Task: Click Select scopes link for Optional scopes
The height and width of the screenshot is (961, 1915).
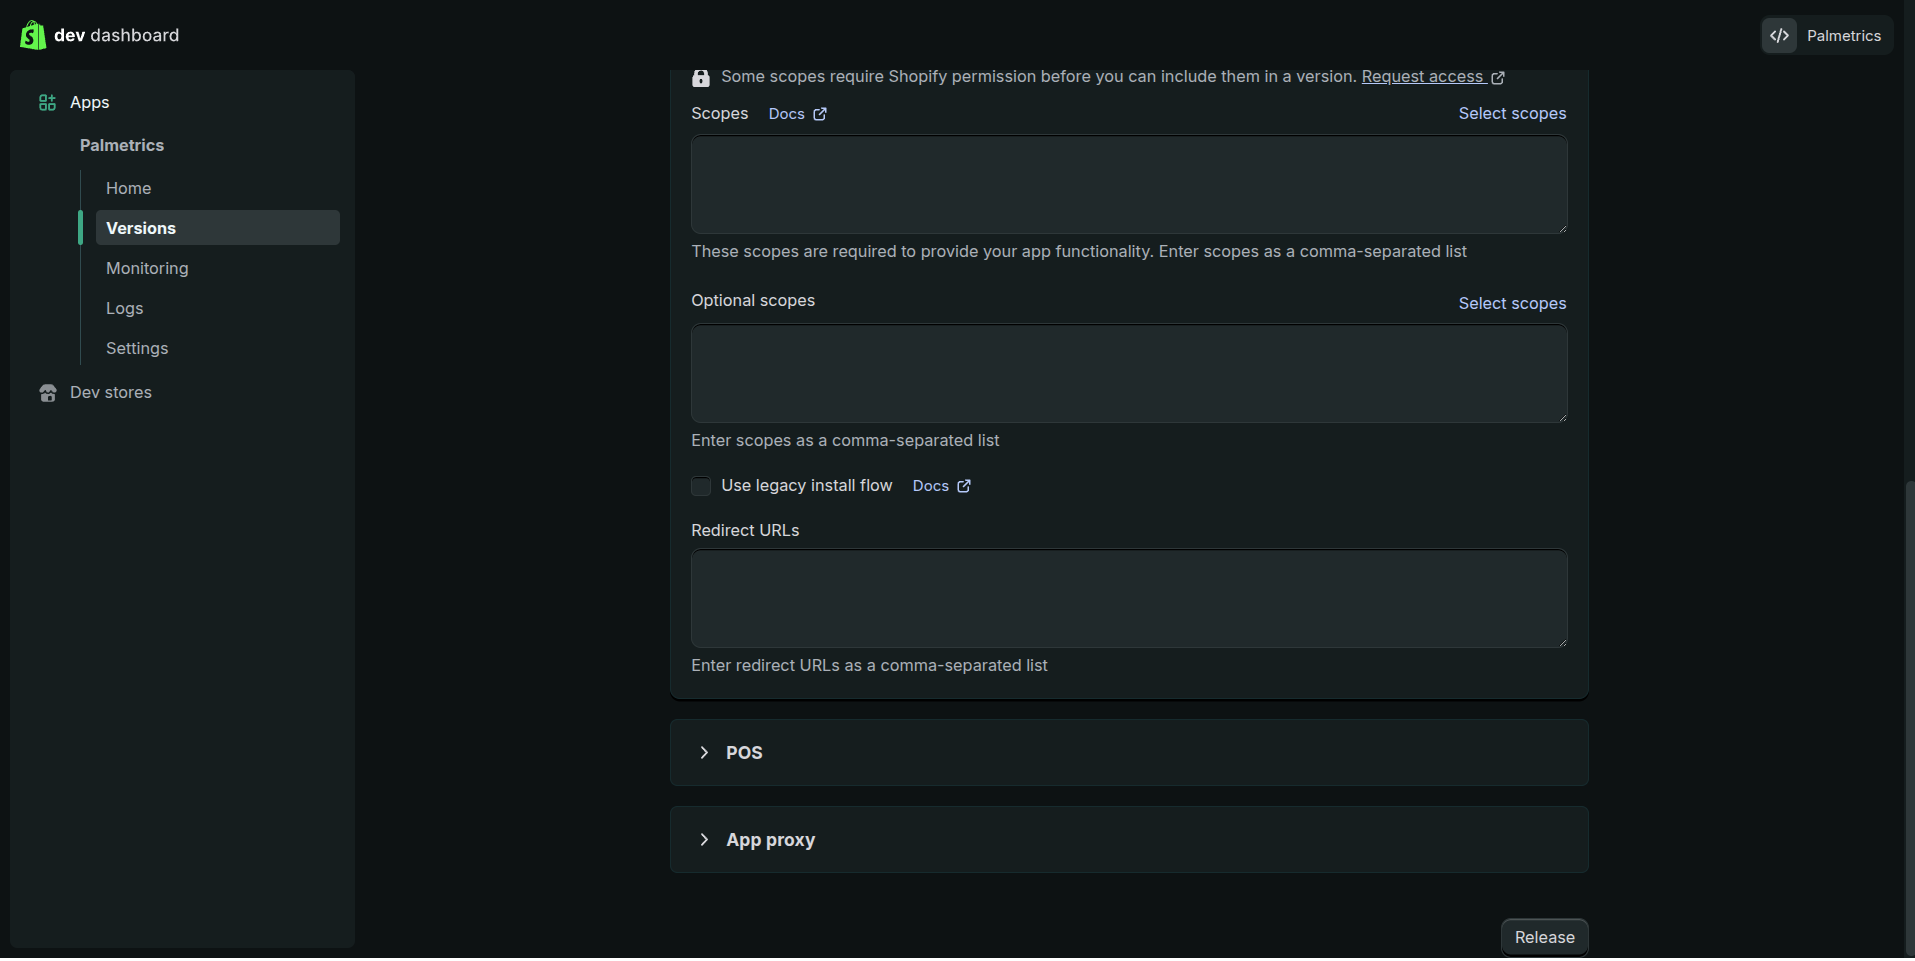Action: point(1511,303)
